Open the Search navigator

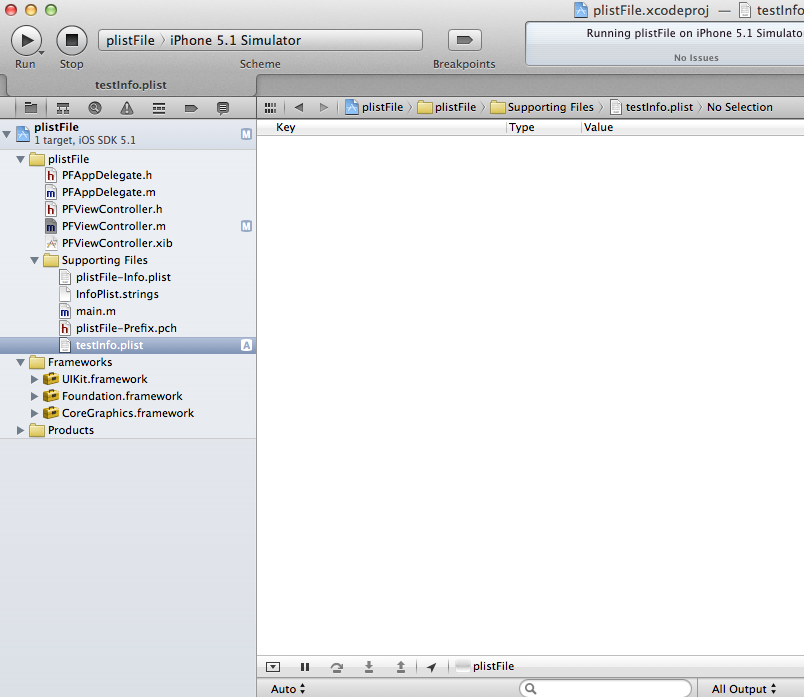95,108
